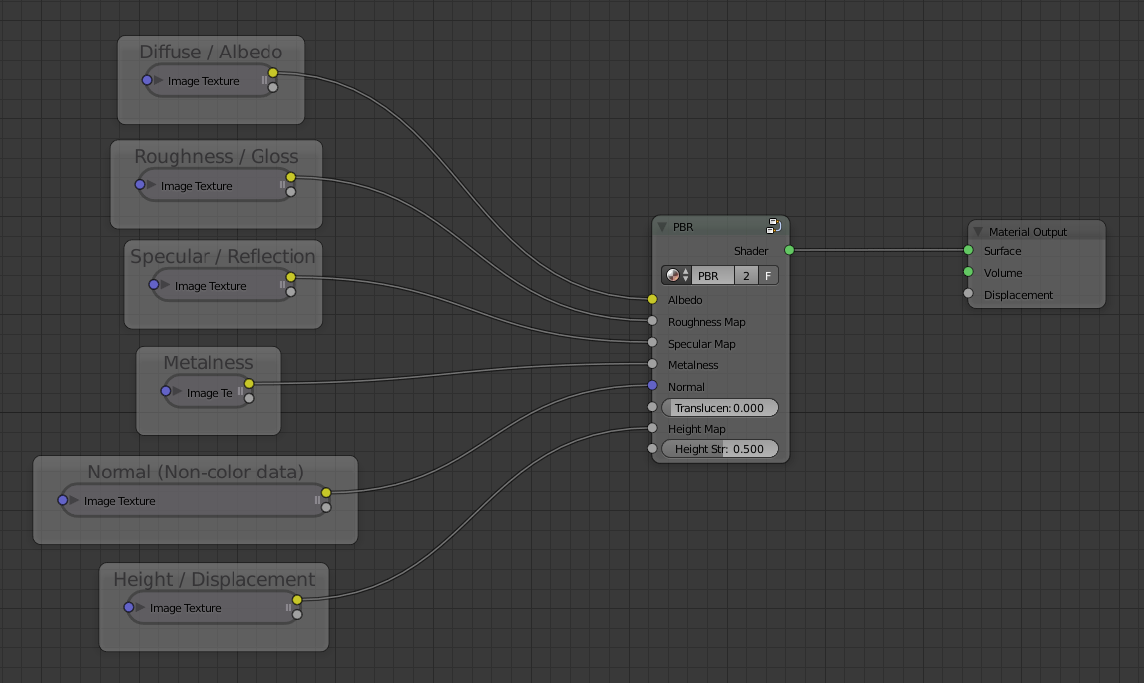Click Specular / Reflection blue vector input socket
Image resolution: width=1144 pixels, height=683 pixels.
[153, 285]
